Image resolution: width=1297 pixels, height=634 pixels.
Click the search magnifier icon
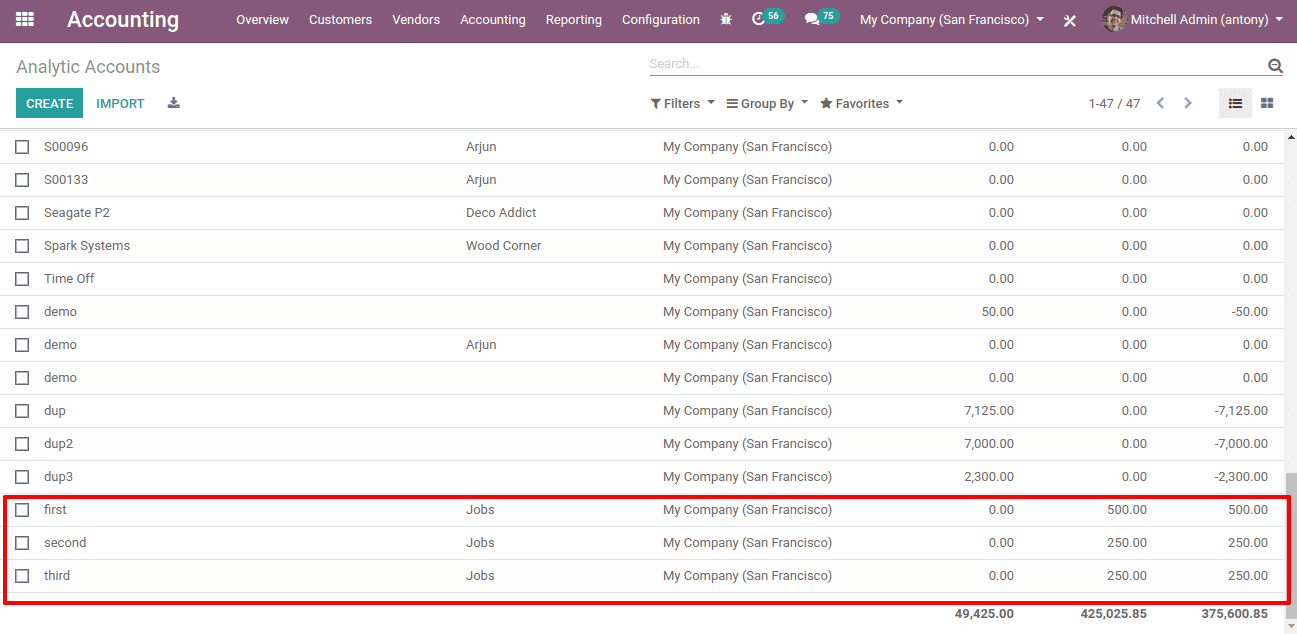(1275, 66)
